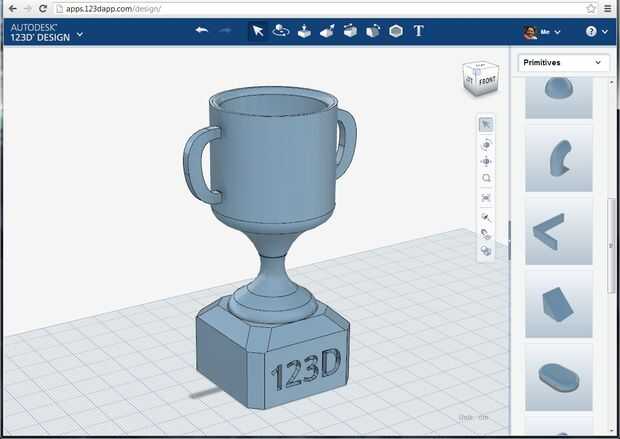620x439 pixels.
Task: Click the FRONT face of the view cube
Action: (487, 81)
